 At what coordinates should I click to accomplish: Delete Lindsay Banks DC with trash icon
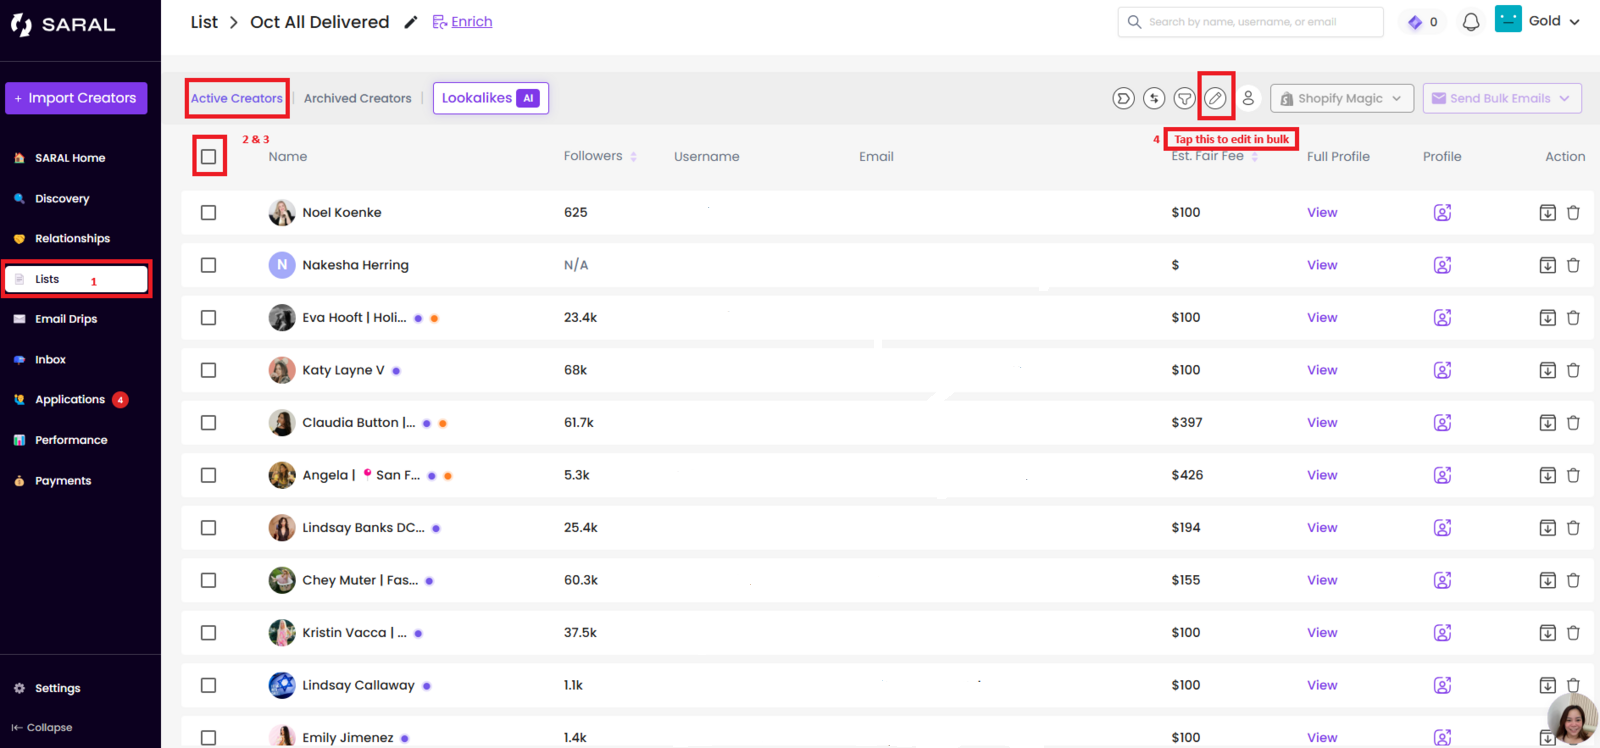(1573, 527)
